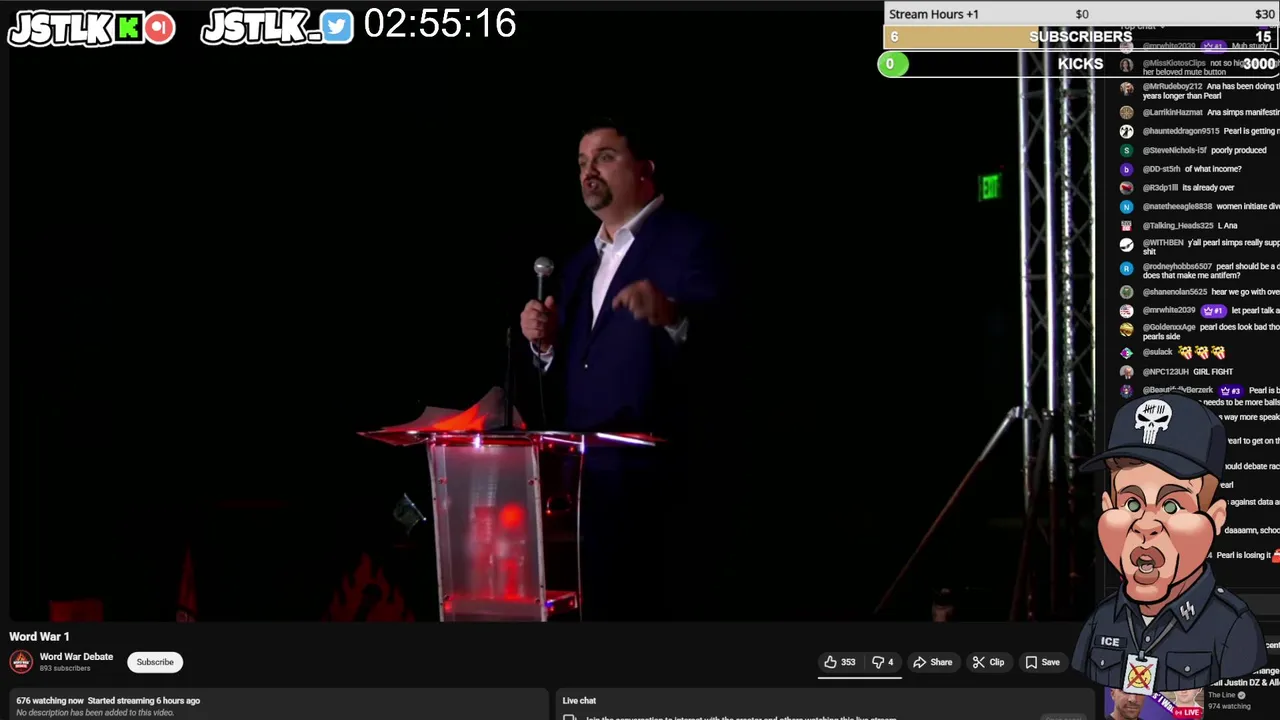Open @DD-st5rh's purple avatar
Image resolution: width=1280 pixels, height=720 pixels.
[1127, 169]
